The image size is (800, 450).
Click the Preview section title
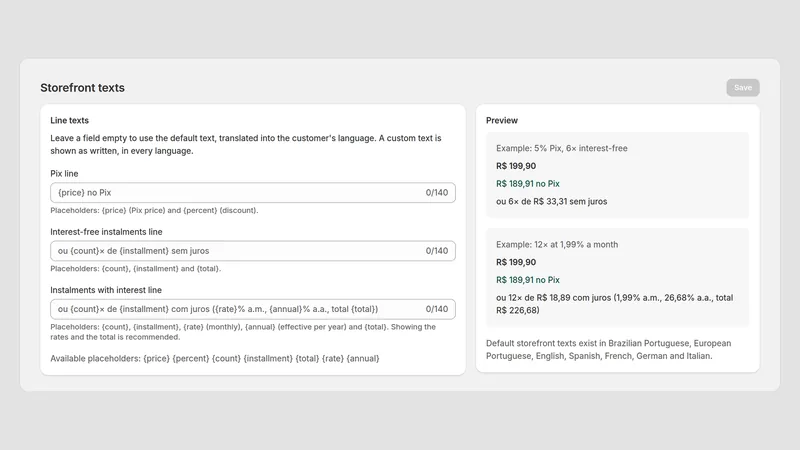coord(502,120)
